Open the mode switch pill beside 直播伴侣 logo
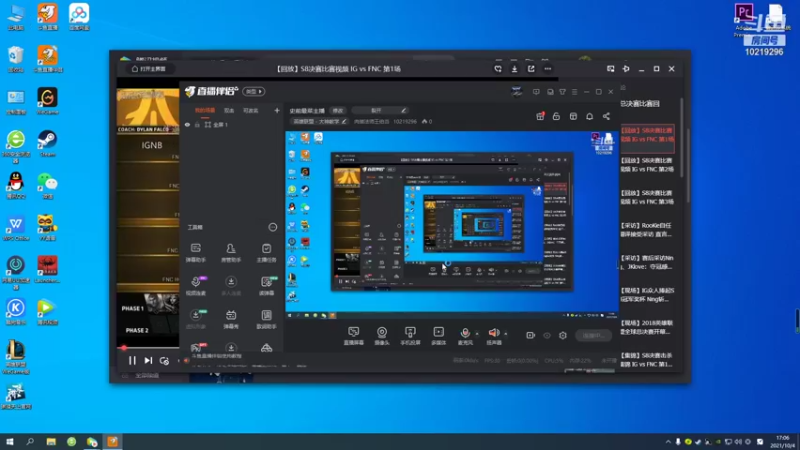800x450 pixels. [254, 91]
